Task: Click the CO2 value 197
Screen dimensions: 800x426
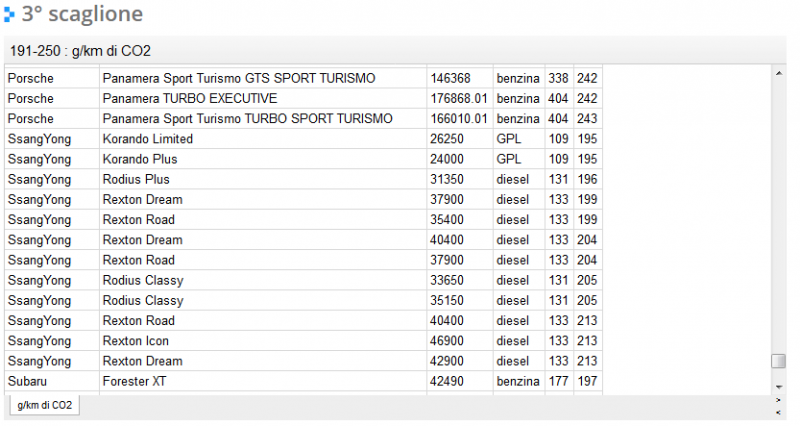Action: pos(588,382)
